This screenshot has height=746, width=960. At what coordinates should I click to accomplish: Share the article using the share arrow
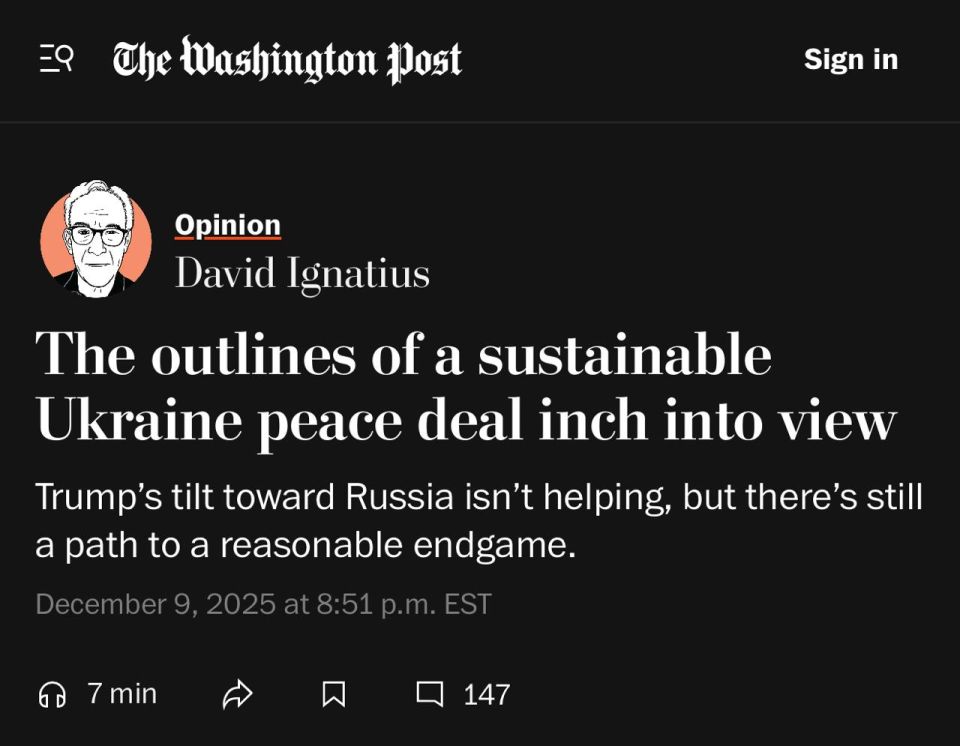(238, 693)
